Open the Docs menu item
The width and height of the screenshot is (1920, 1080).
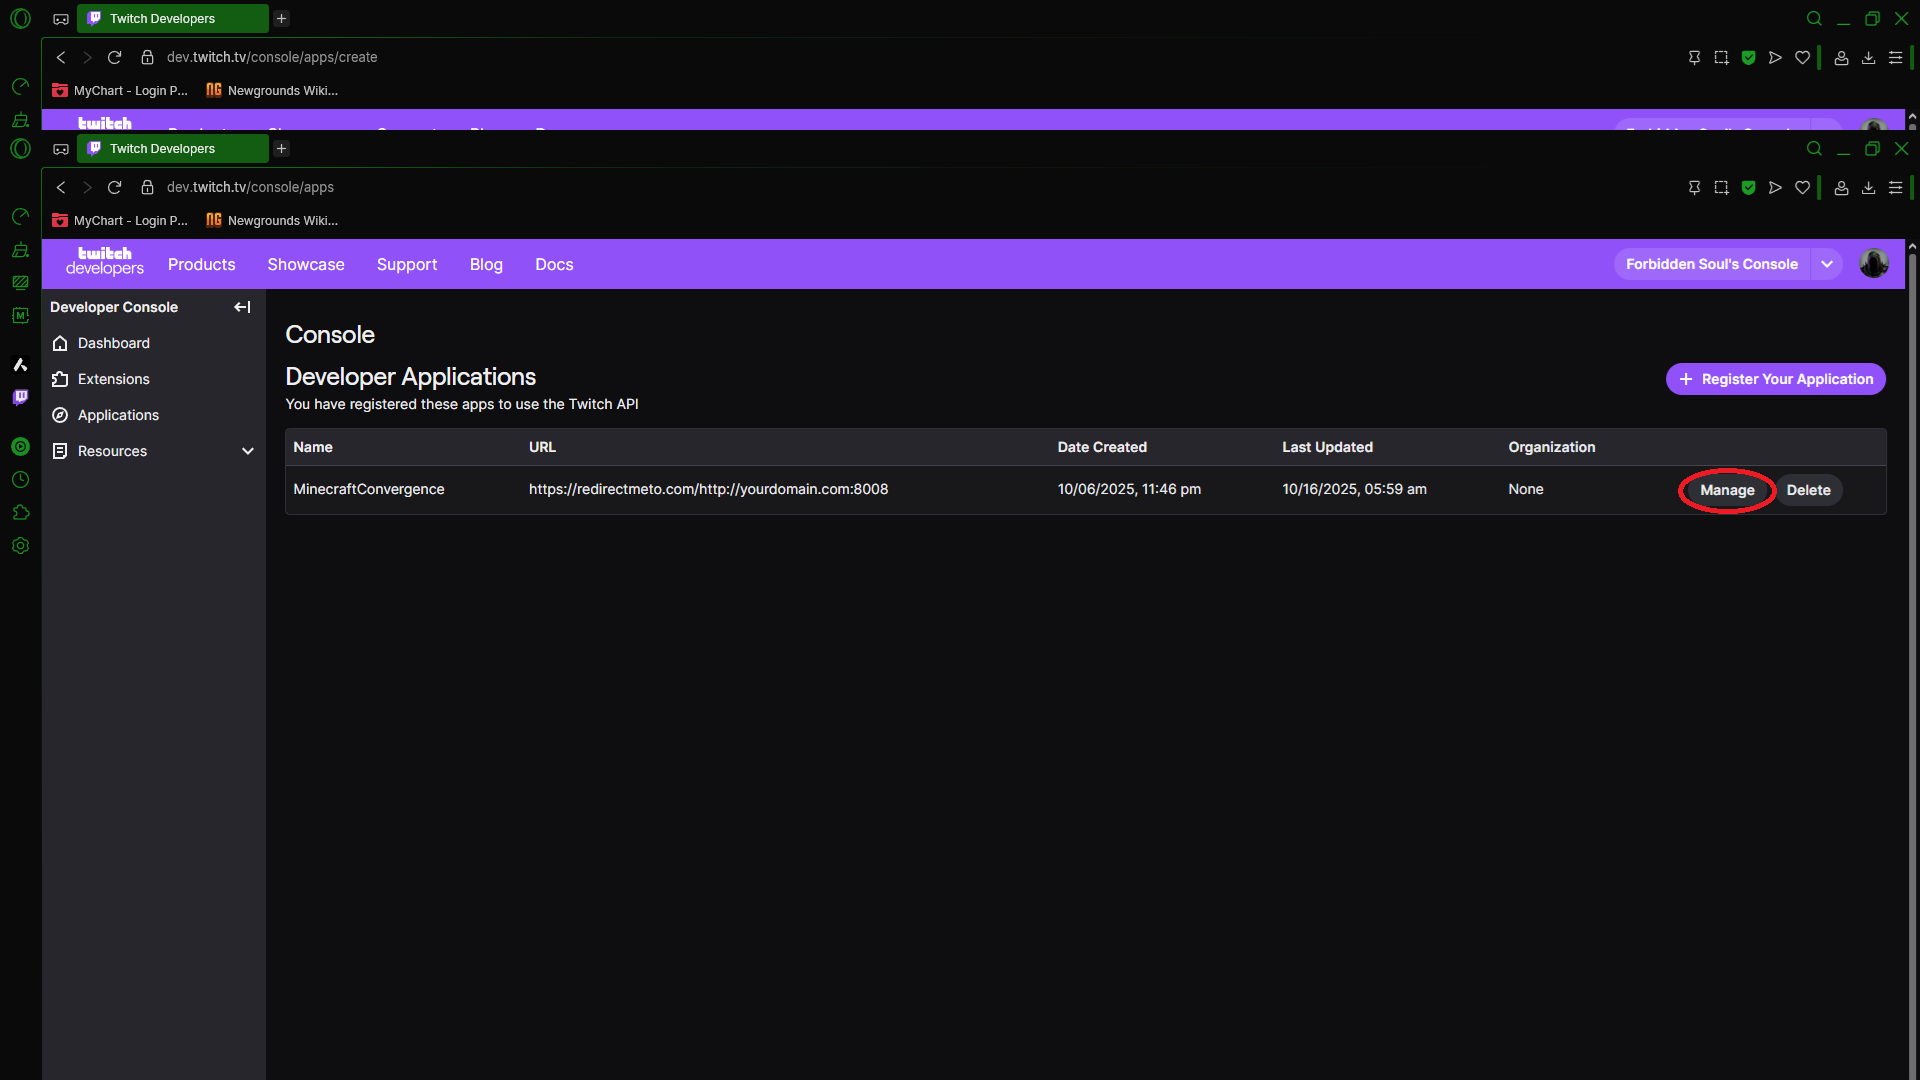[x=553, y=264]
